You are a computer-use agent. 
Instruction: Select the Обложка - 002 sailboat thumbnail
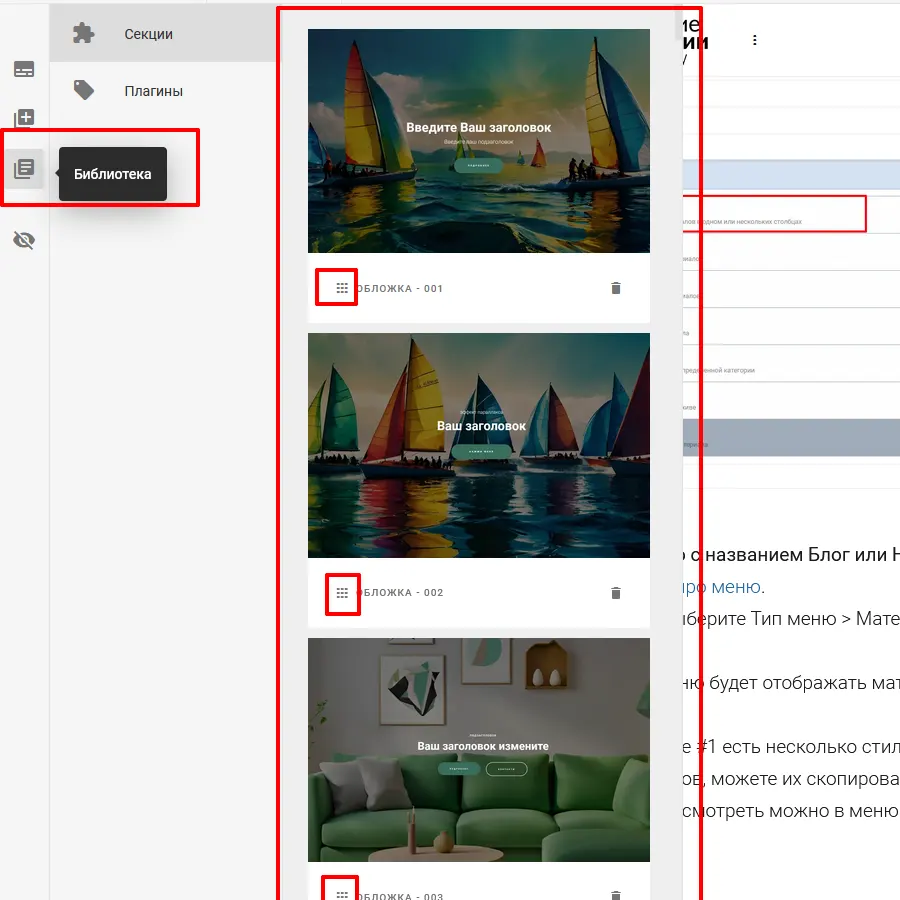click(478, 445)
